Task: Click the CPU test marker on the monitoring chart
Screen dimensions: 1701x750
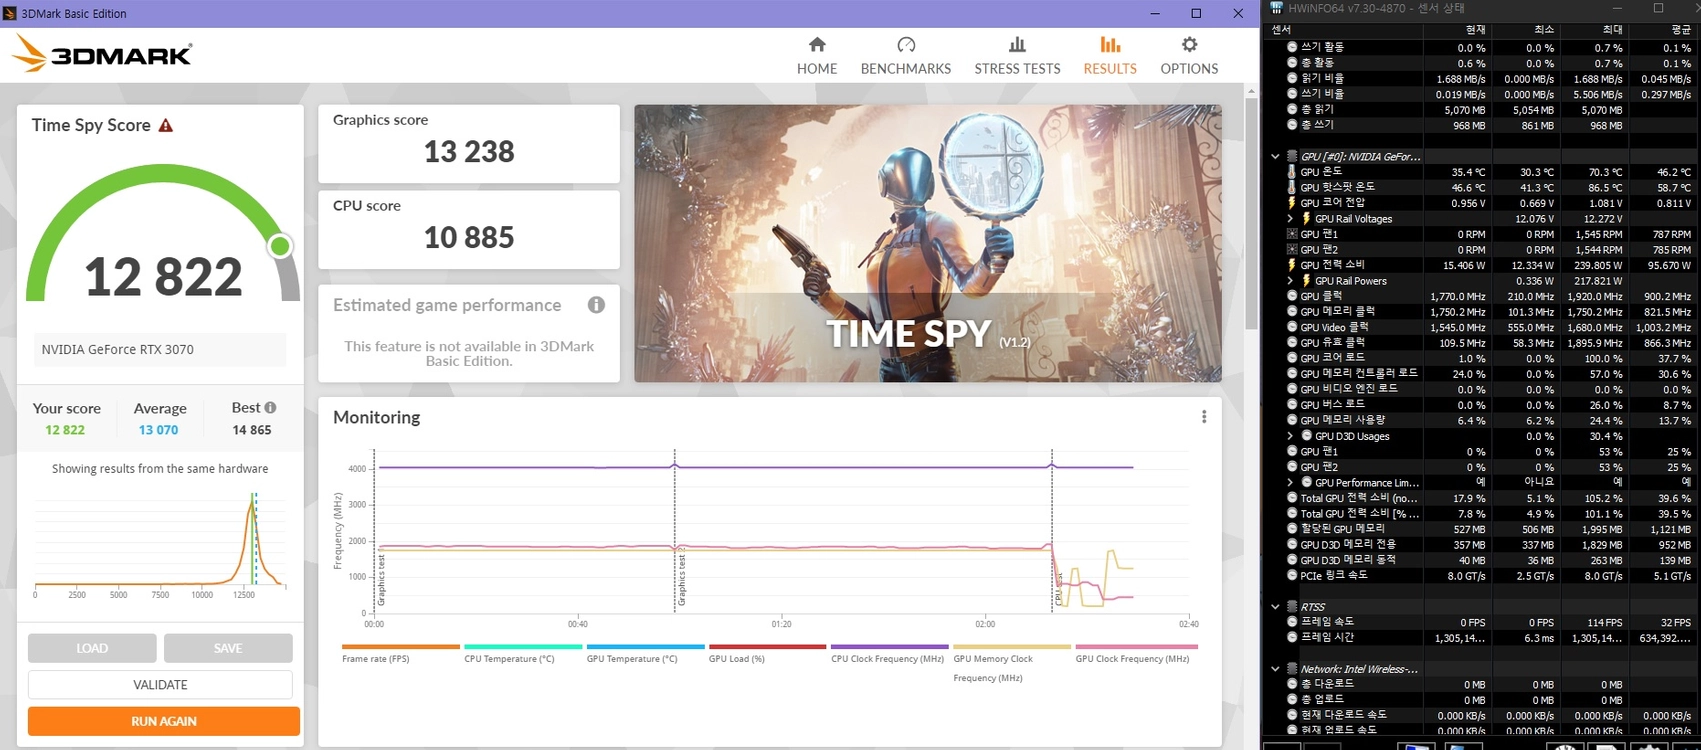Action: click(1058, 589)
